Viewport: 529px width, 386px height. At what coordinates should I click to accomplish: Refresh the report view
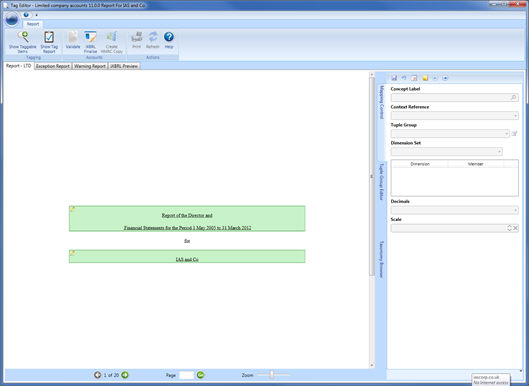point(153,40)
